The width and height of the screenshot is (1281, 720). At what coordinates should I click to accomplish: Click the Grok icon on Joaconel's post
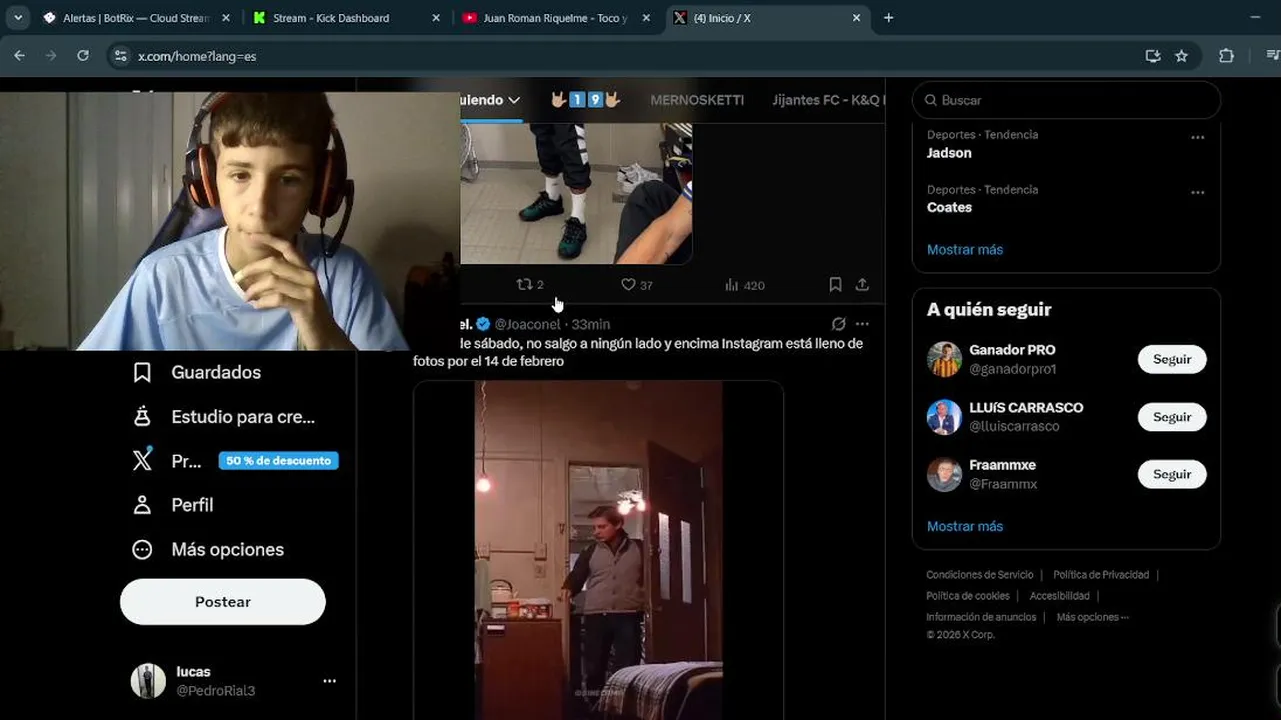click(838, 324)
